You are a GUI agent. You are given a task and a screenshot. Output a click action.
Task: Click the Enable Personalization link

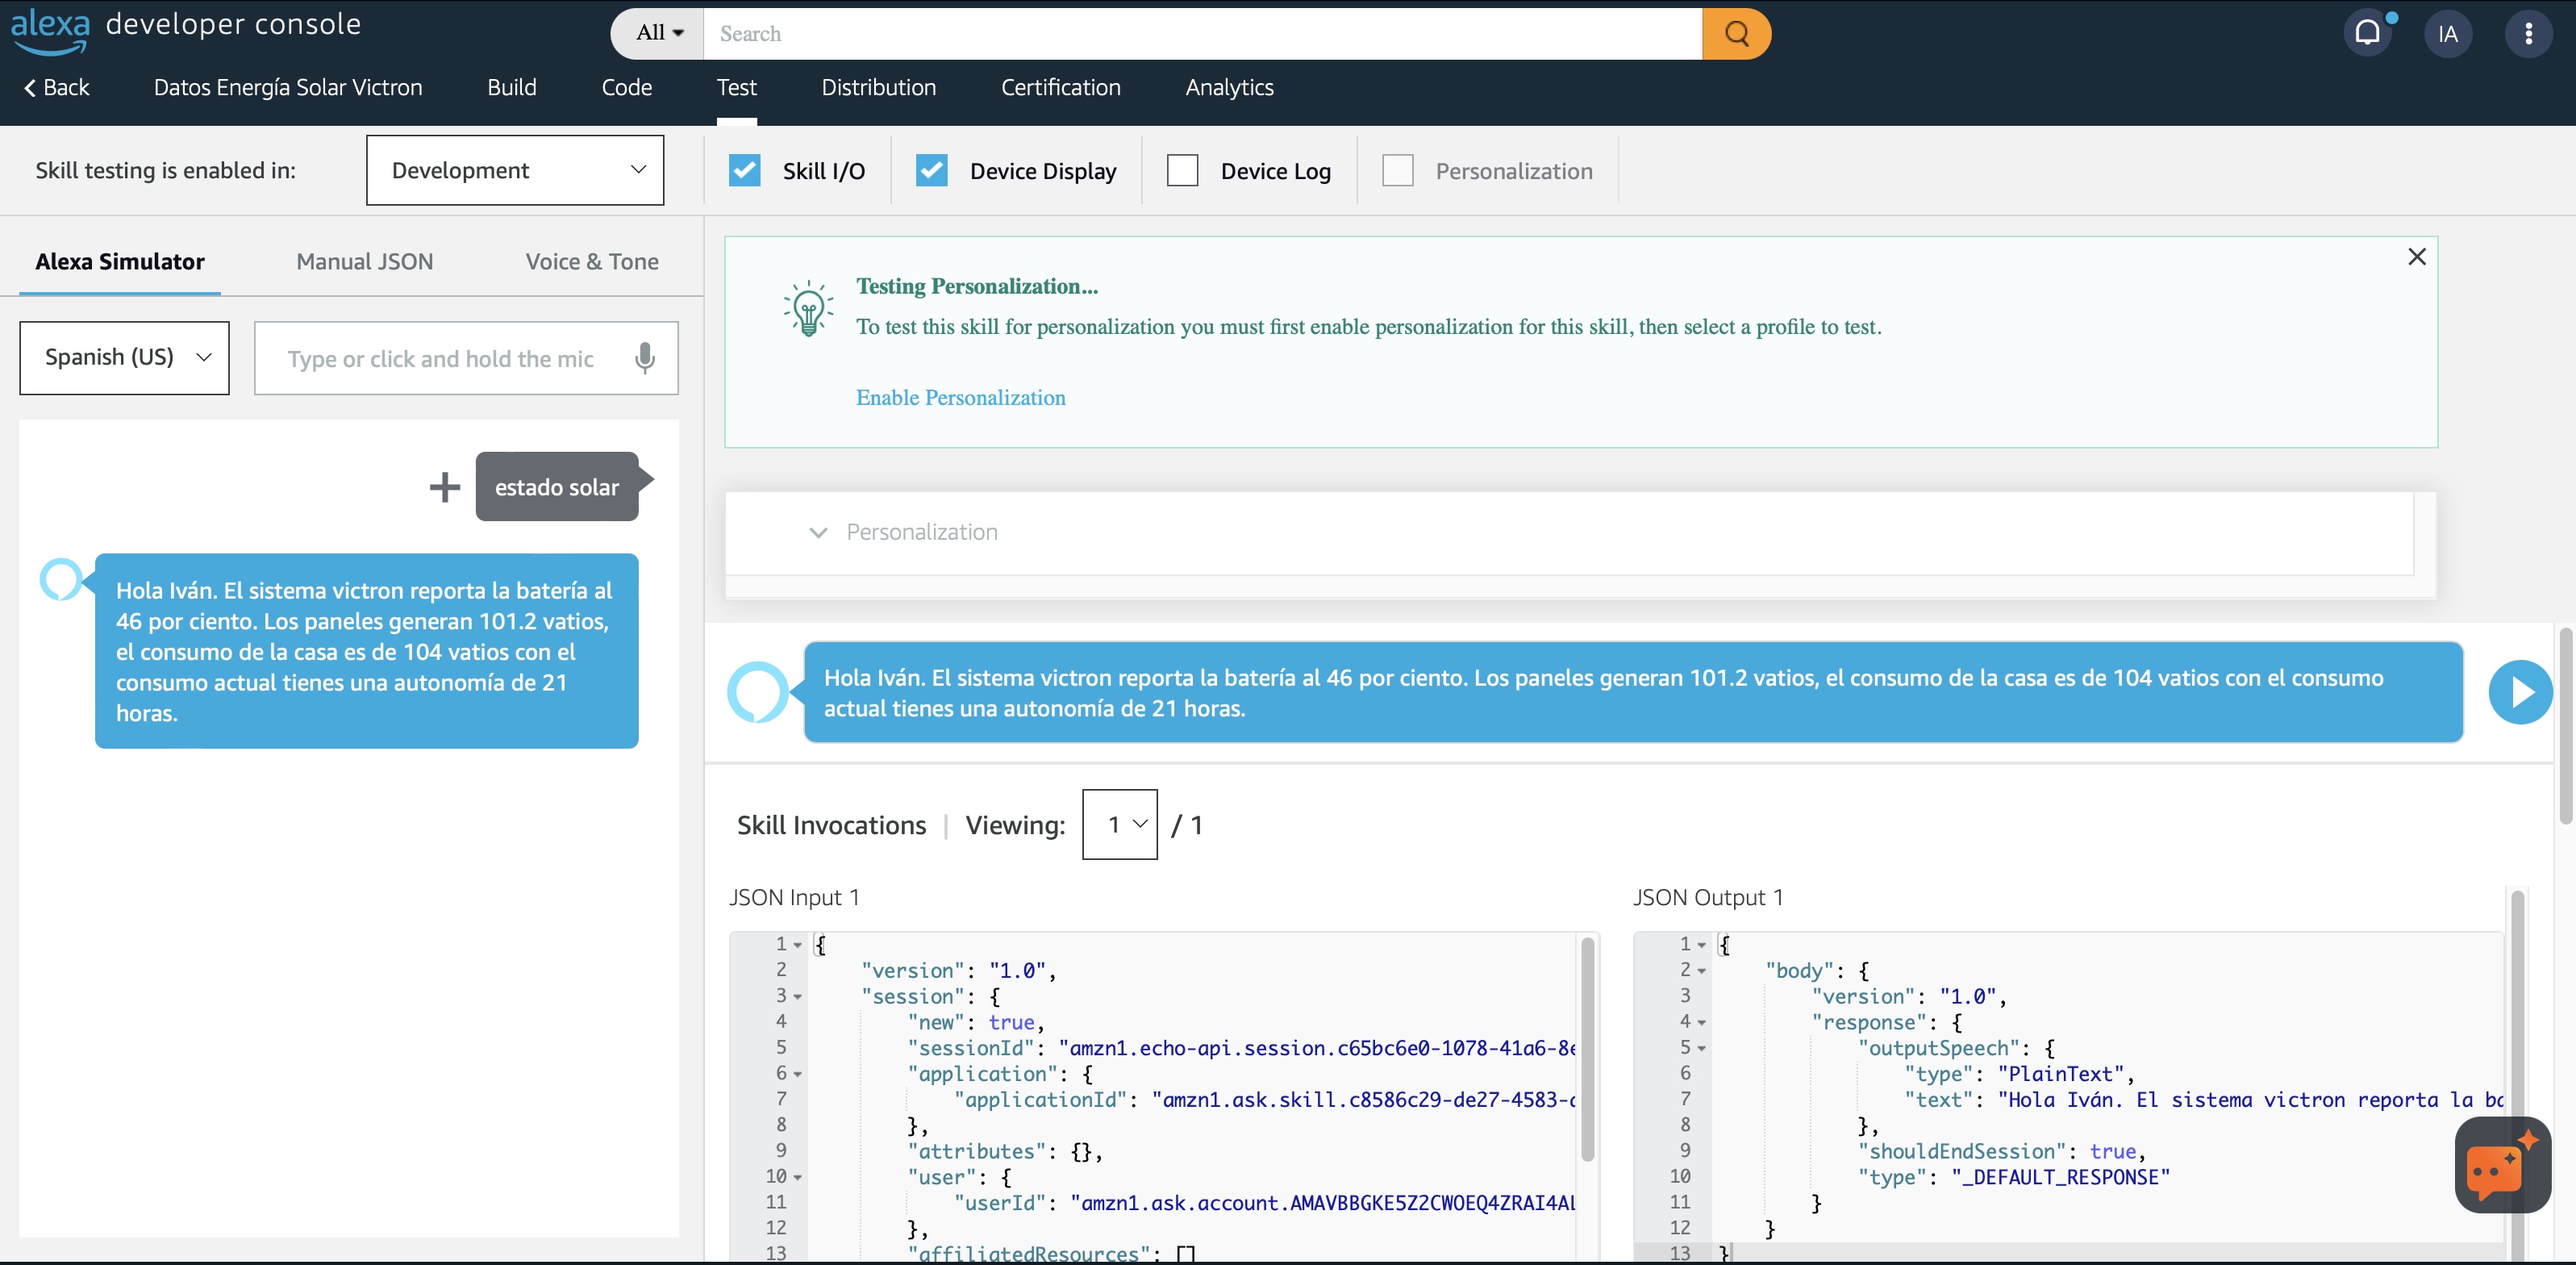click(960, 397)
